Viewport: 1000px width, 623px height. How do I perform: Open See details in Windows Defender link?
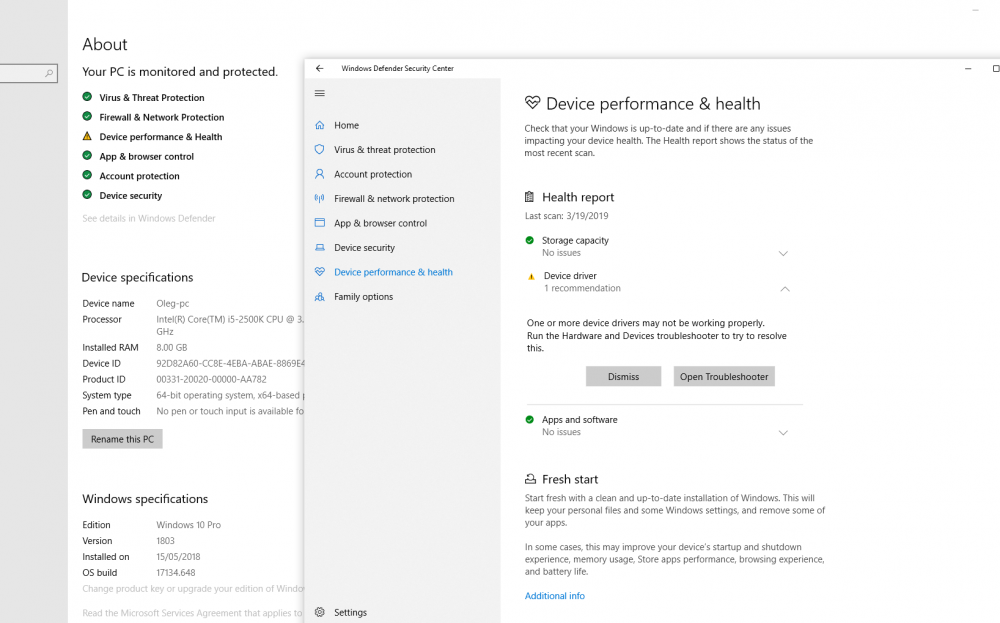pyautogui.click(x=149, y=218)
